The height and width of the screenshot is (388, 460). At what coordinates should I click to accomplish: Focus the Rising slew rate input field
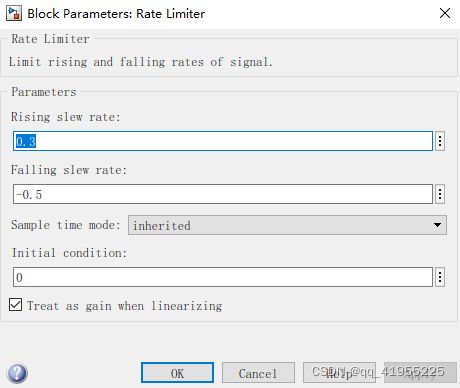pyautogui.click(x=223, y=141)
